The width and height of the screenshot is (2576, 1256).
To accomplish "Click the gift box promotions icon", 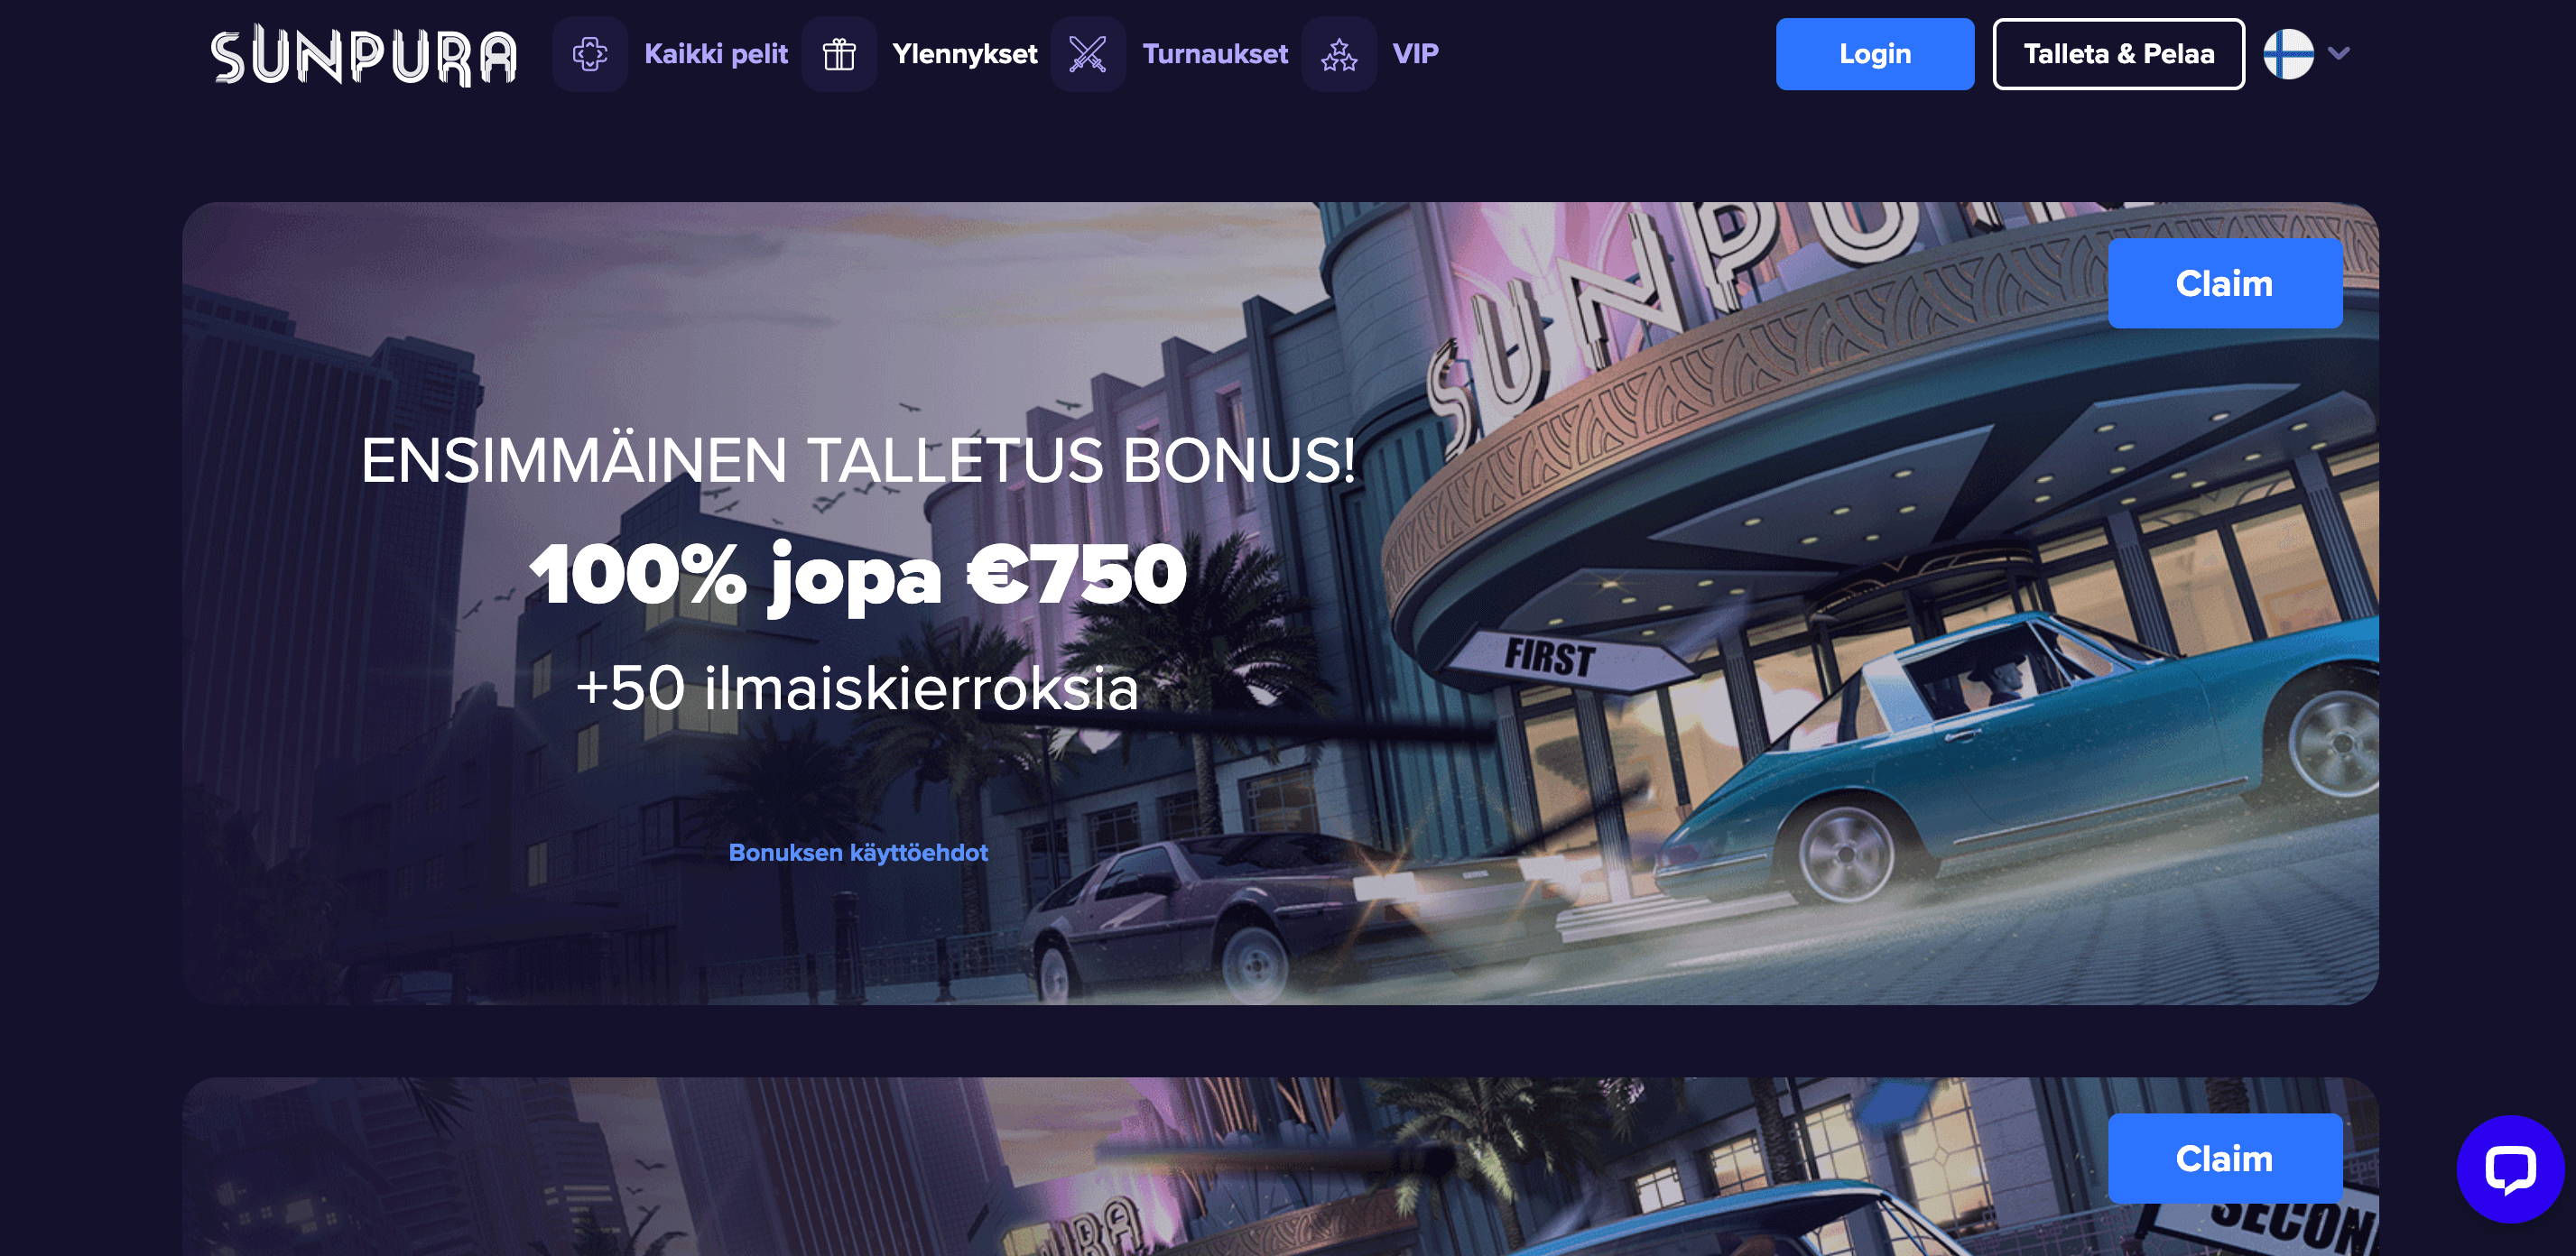I will pyautogui.click(x=839, y=54).
